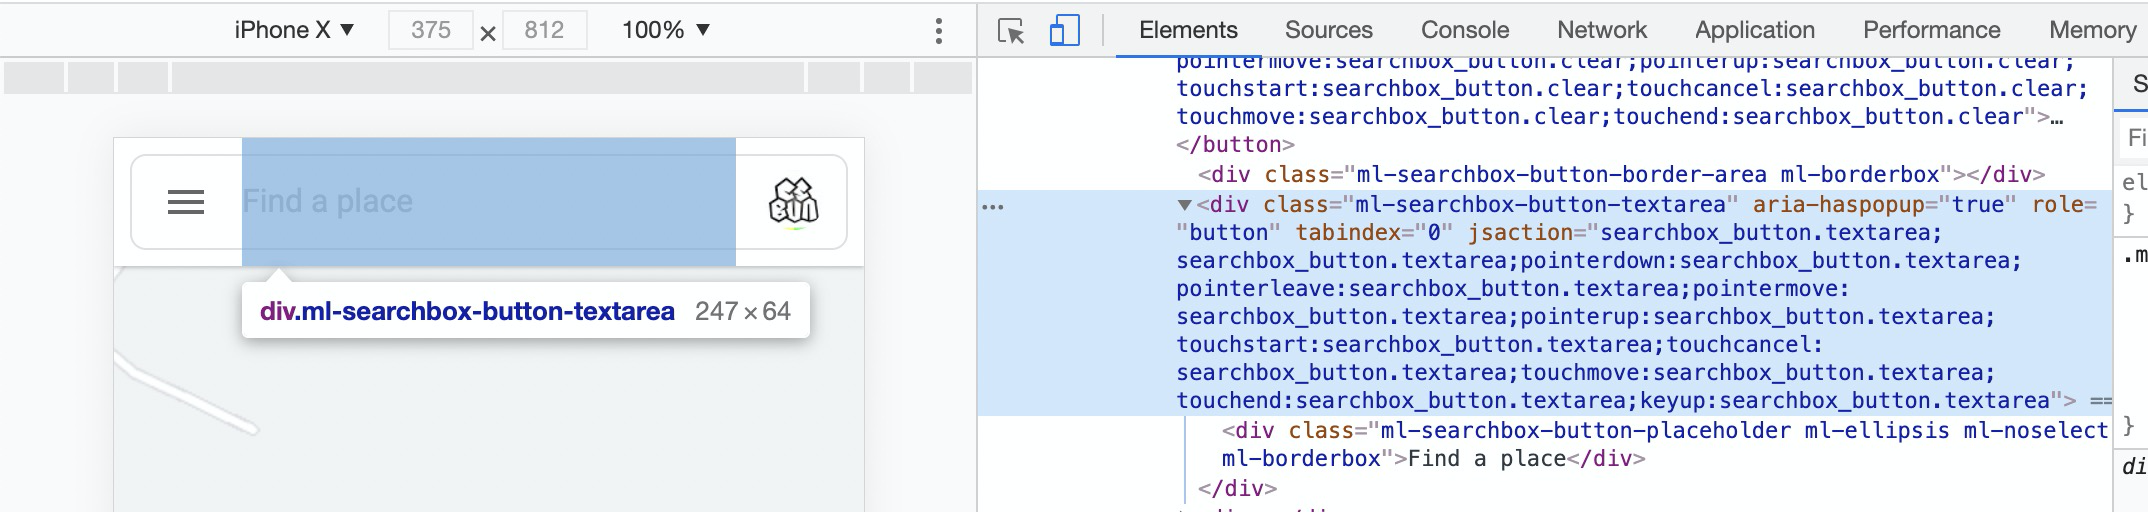The width and height of the screenshot is (2148, 512).
Task: Click the doodle logo icon in searchbox
Action: (793, 202)
